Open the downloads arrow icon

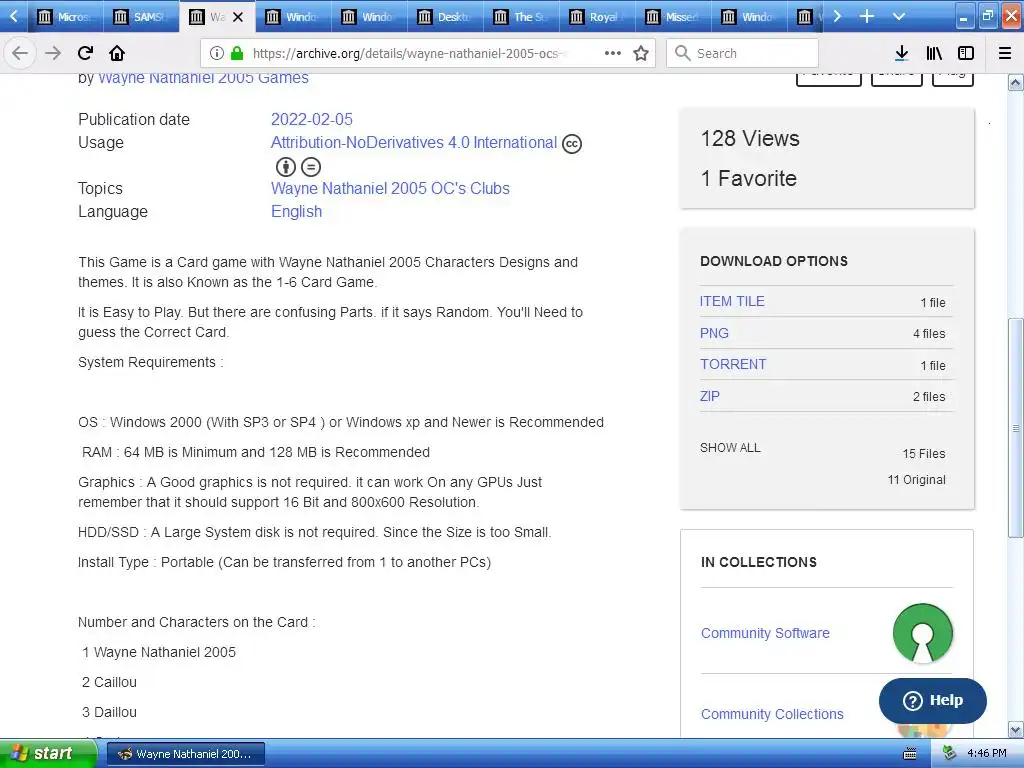click(902, 53)
